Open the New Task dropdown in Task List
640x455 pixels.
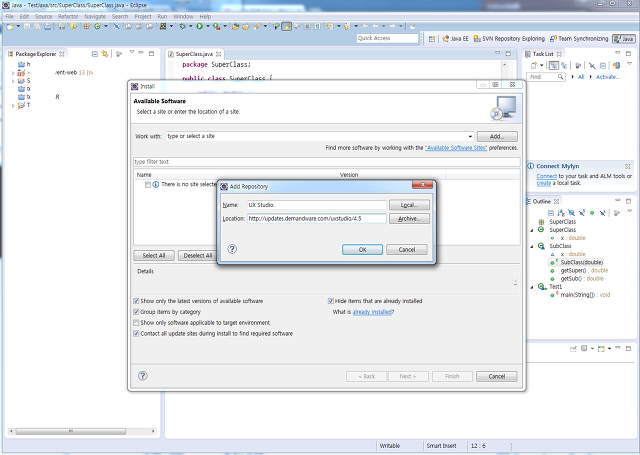coord(542,65)
